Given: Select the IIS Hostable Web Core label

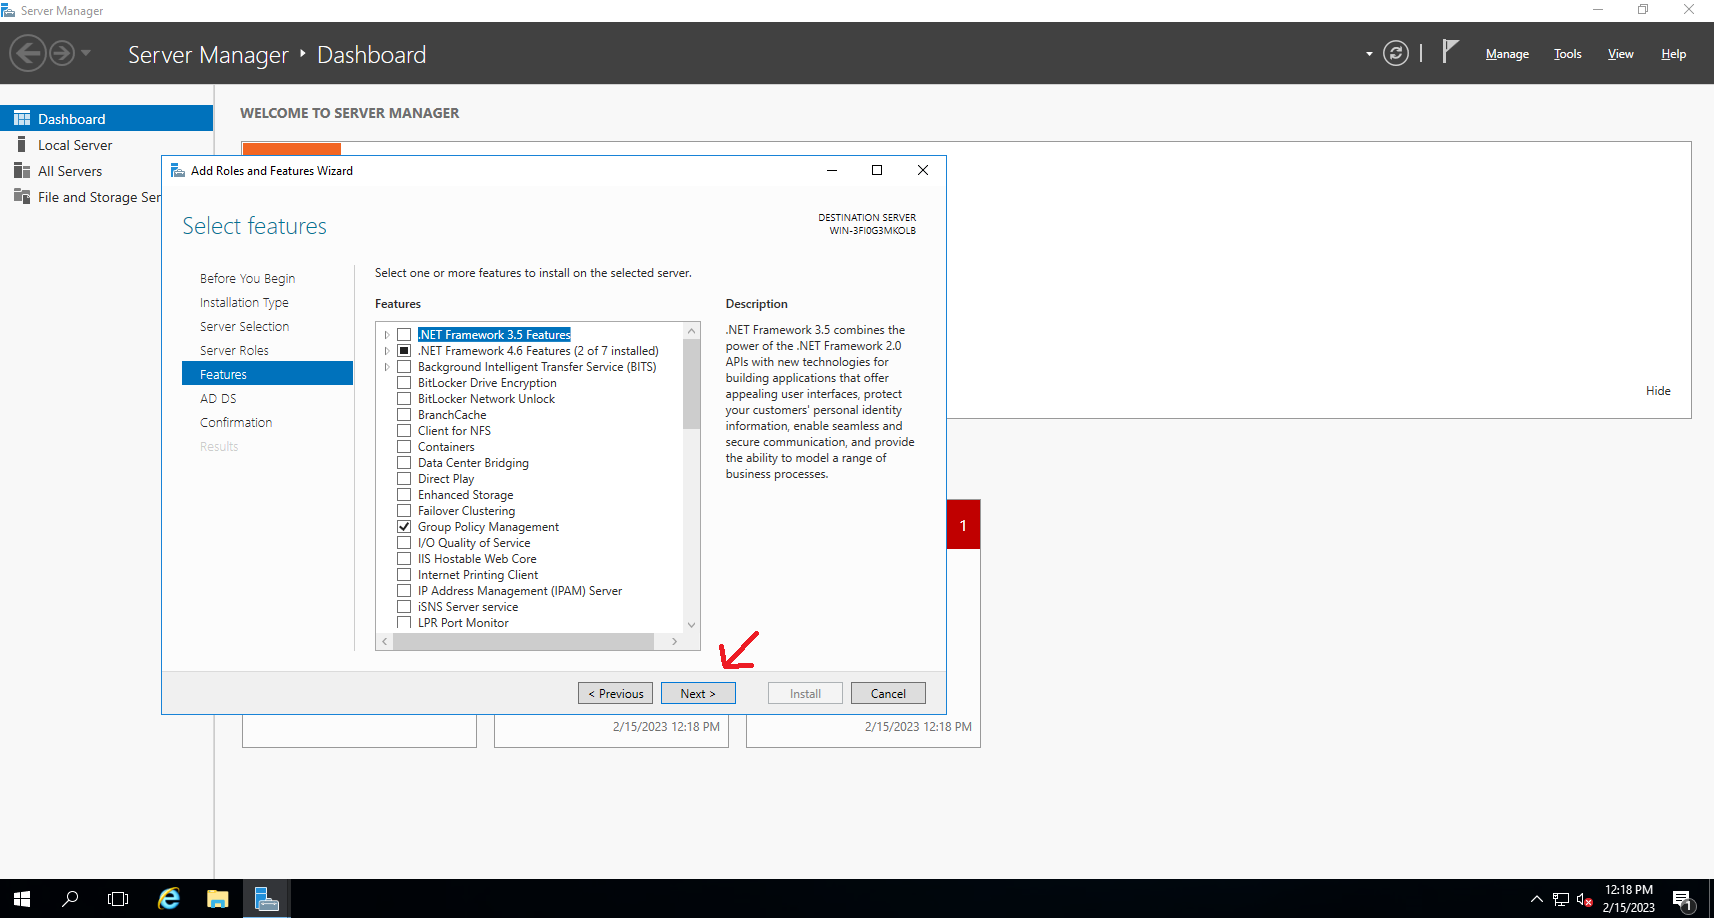Looking at the screenshot, I should pyautogui.click(x=477, y=559).
